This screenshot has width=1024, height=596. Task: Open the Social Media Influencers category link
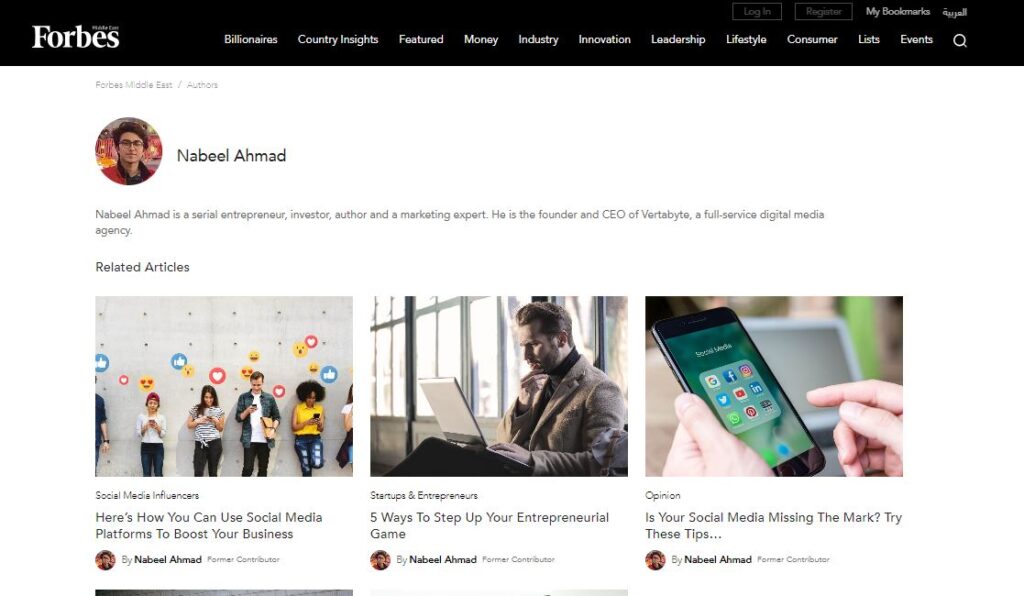147,495
